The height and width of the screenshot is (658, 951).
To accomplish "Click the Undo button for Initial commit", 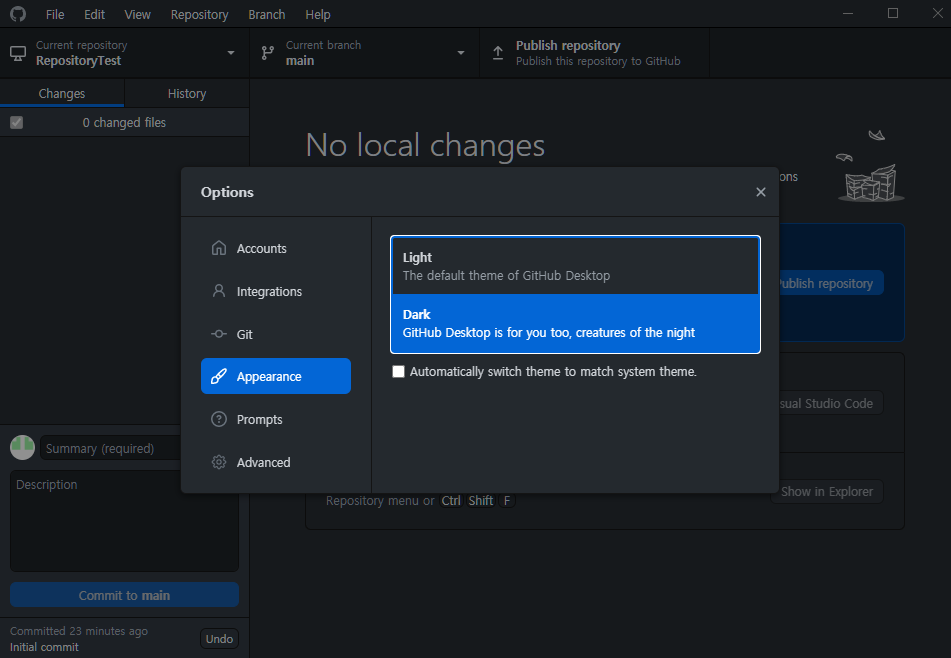I will pos(219,639).
